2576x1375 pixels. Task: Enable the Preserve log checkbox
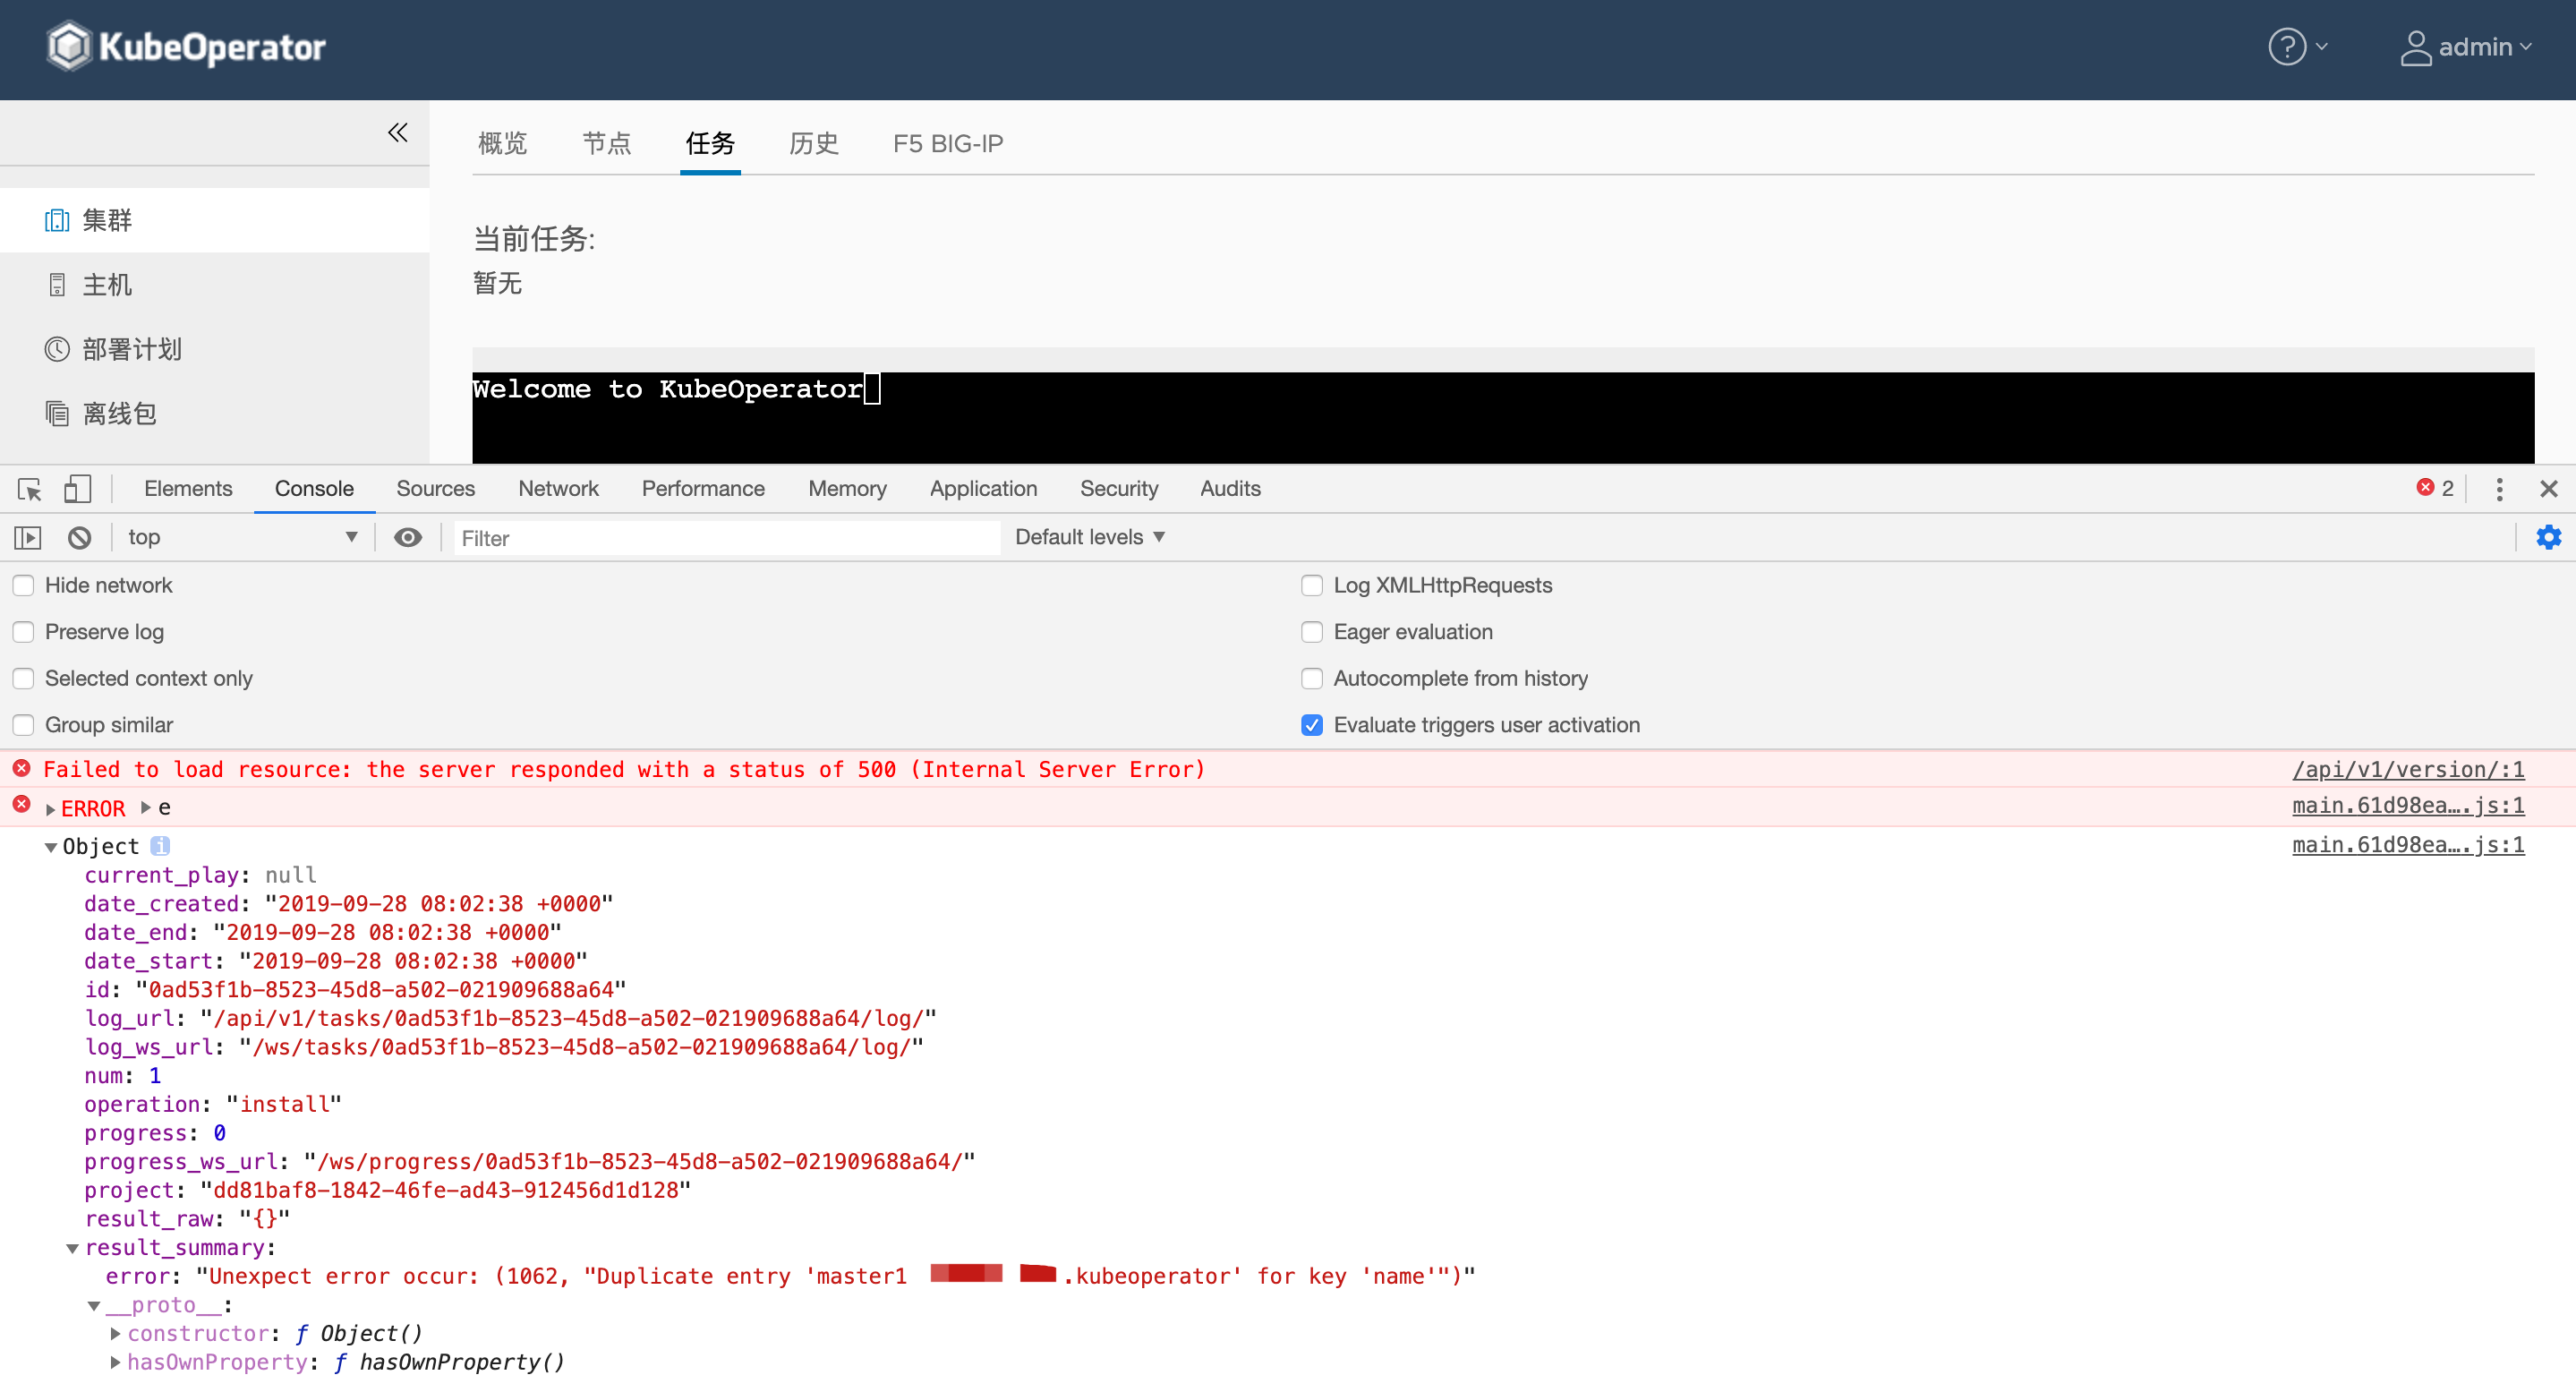(x=24, y=632)
